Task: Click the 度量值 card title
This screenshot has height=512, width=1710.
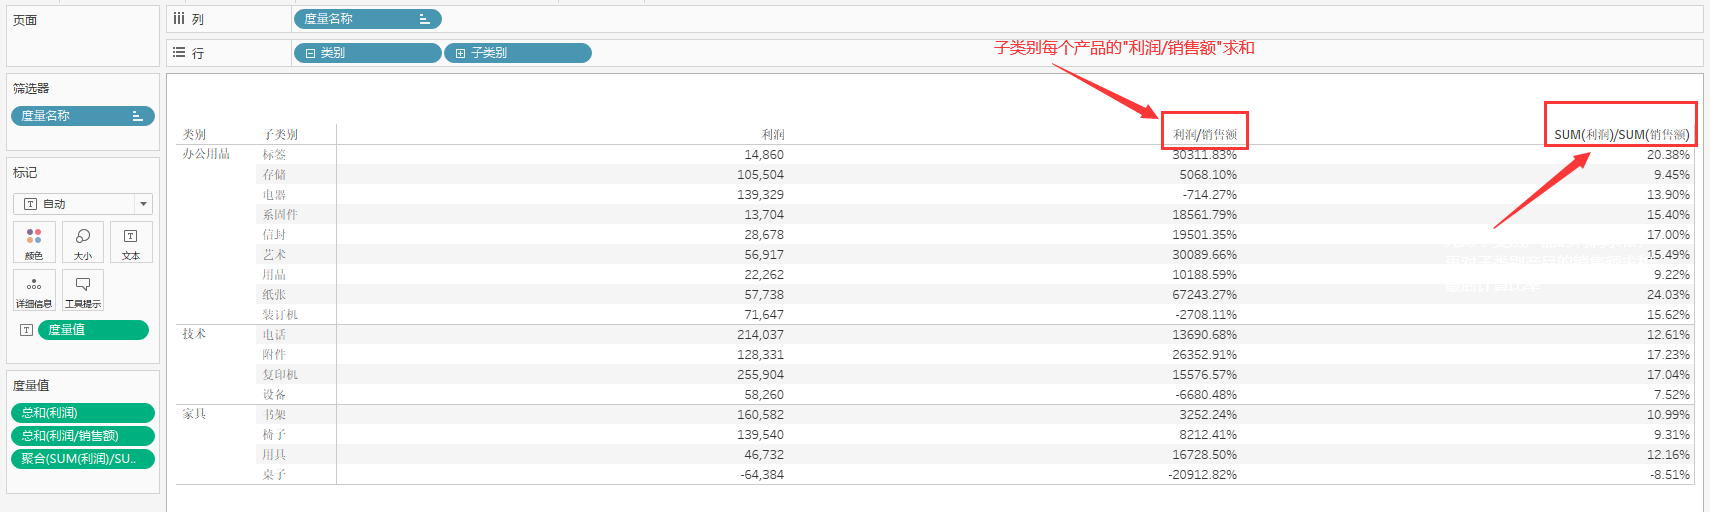Action: pos(31,386)
